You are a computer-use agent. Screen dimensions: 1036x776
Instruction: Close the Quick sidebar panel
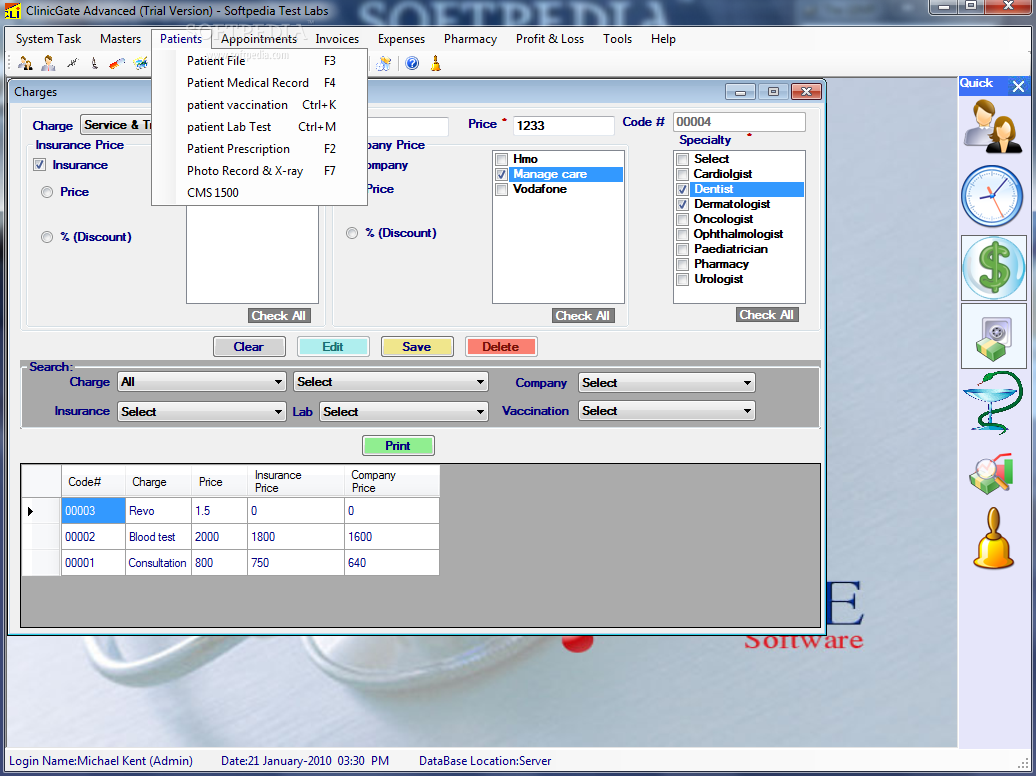(1018, 86)
